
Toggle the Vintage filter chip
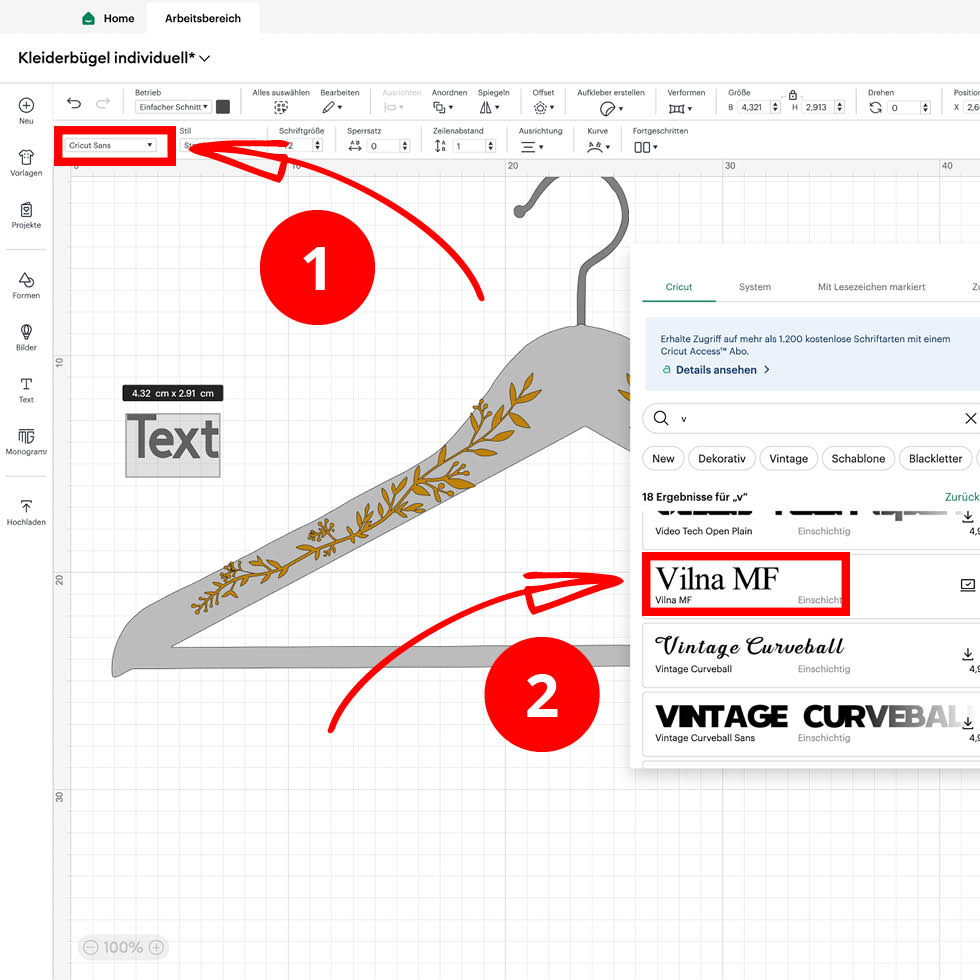[x=788, y=458]
